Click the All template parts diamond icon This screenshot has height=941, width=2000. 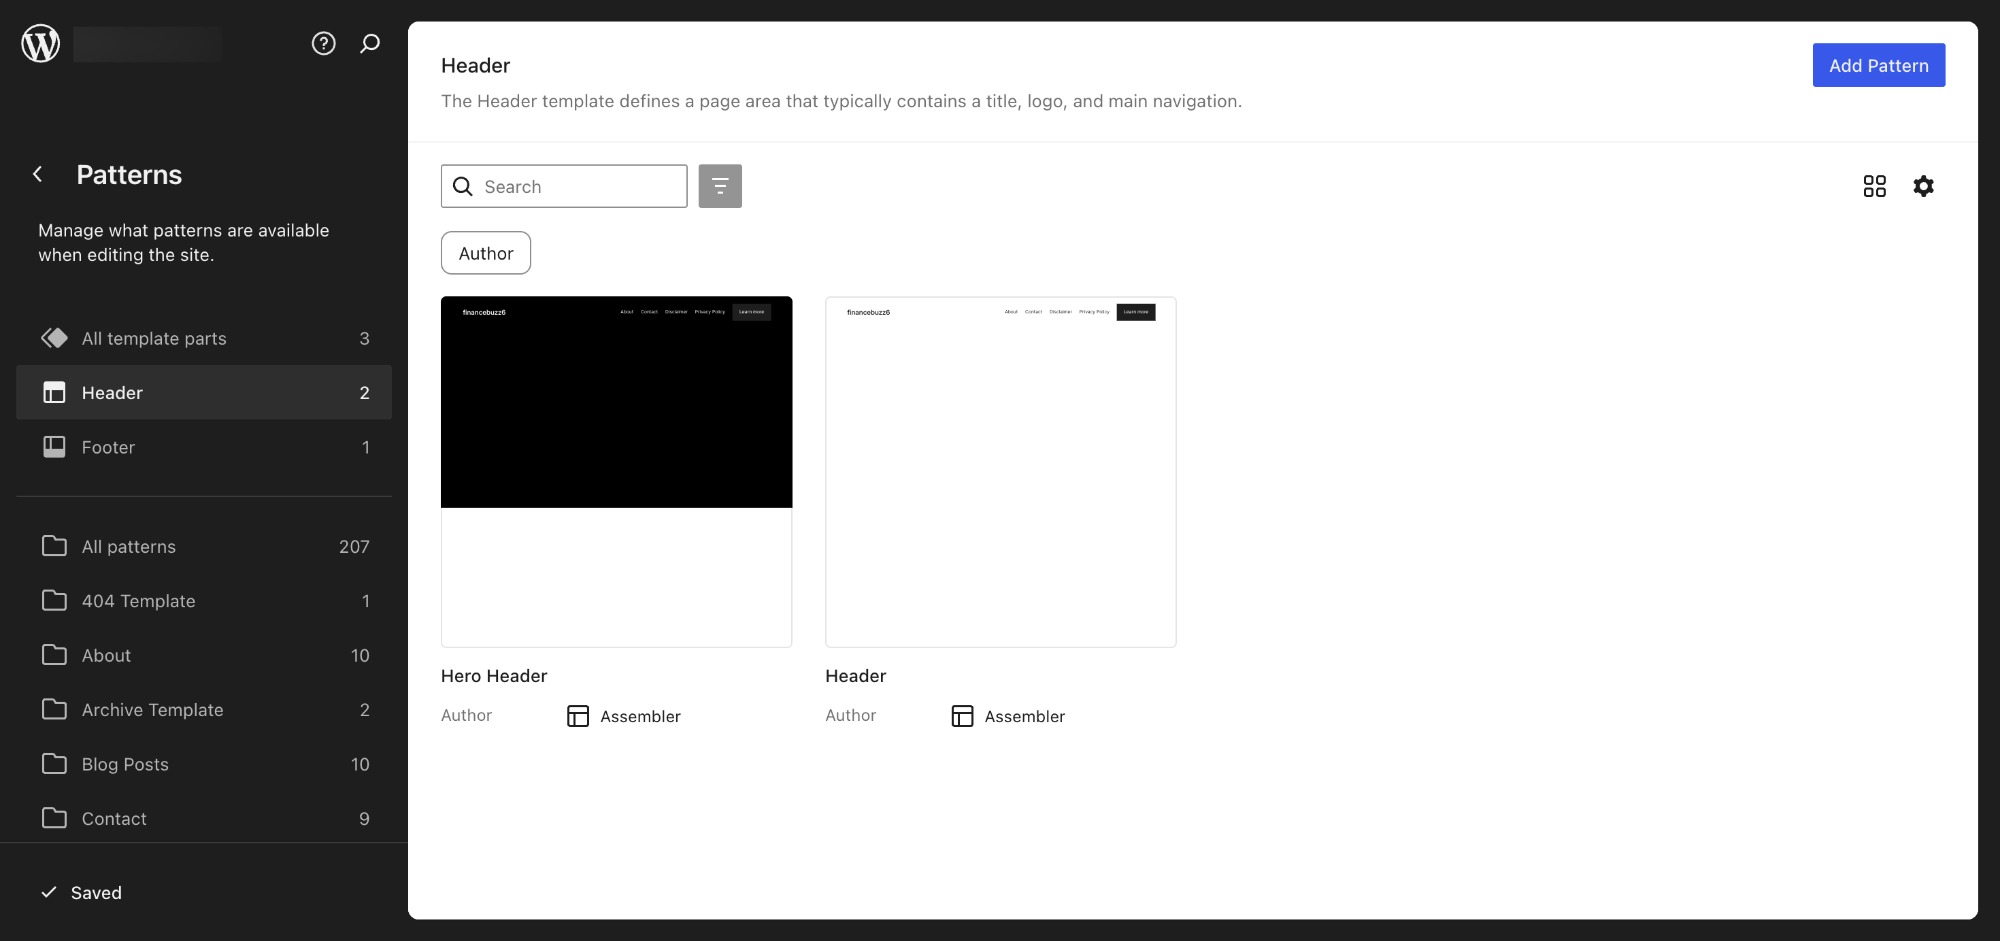54,338
